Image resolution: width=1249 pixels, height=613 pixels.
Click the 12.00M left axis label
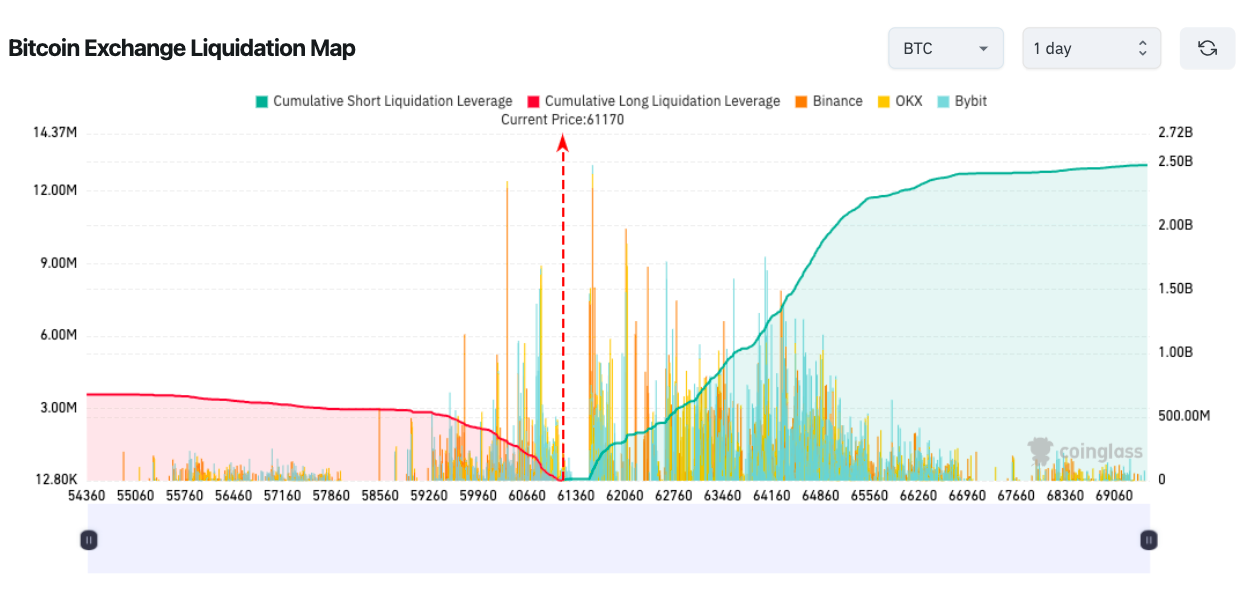coord(55,191)
